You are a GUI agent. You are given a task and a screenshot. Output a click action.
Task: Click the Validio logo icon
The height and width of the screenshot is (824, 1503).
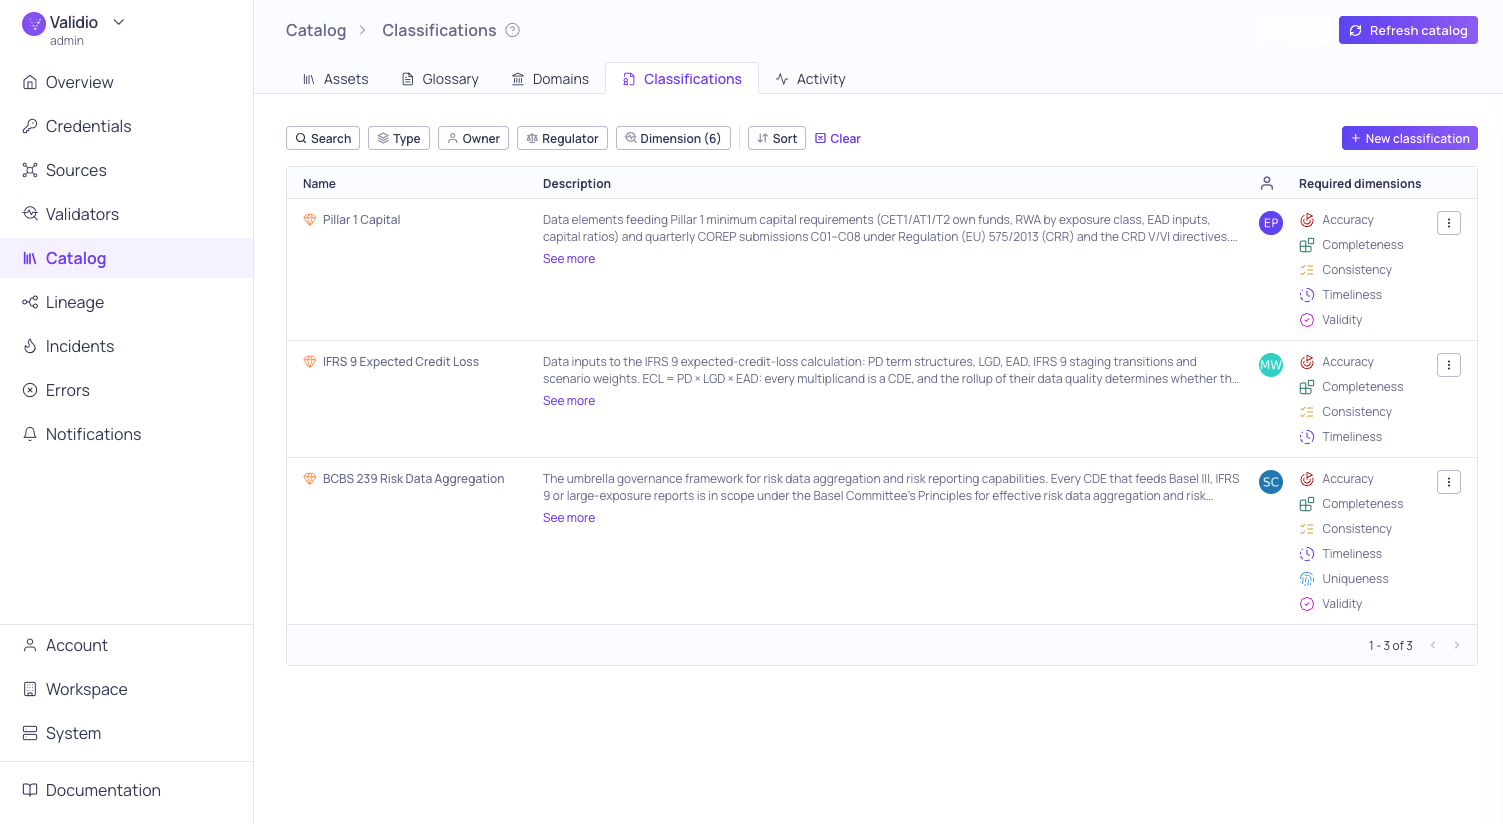click(34, 23)
